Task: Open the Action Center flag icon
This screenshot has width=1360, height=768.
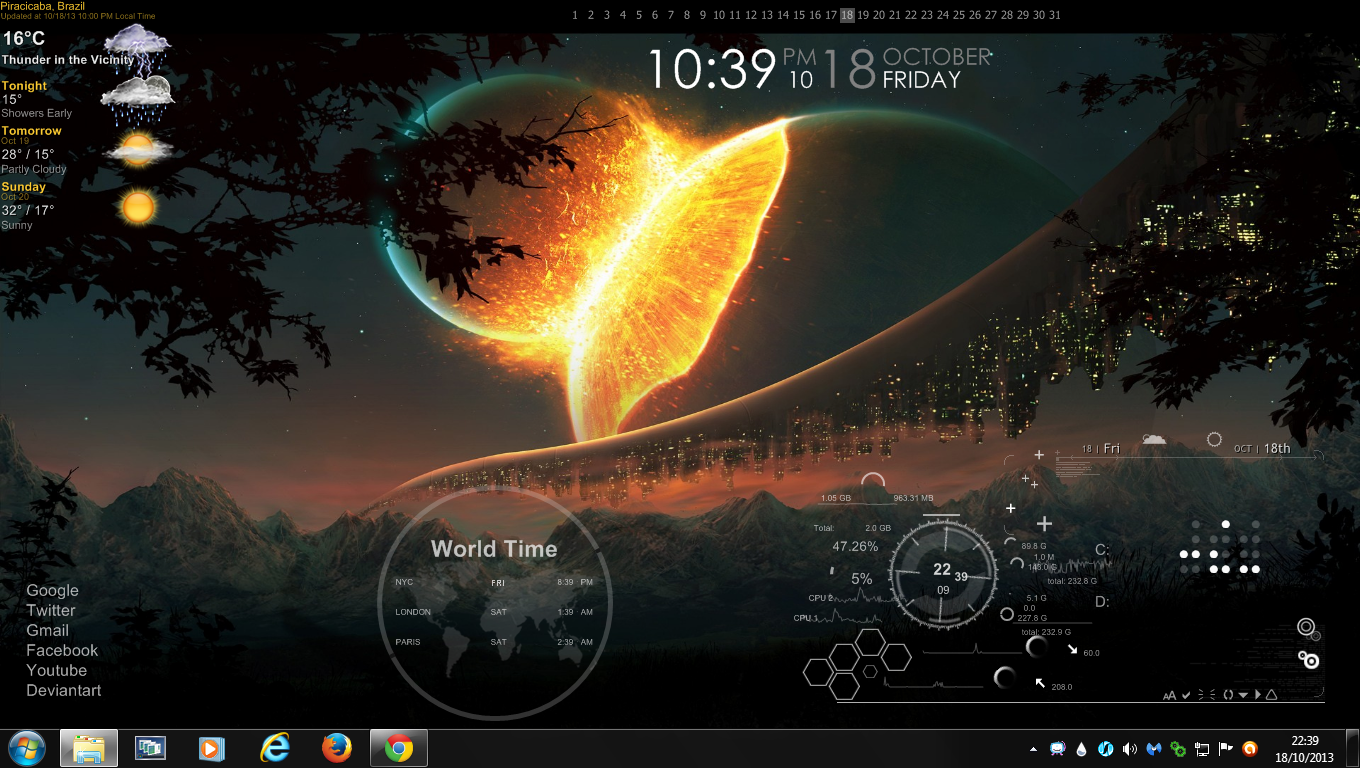Action: click(1226, 748)
